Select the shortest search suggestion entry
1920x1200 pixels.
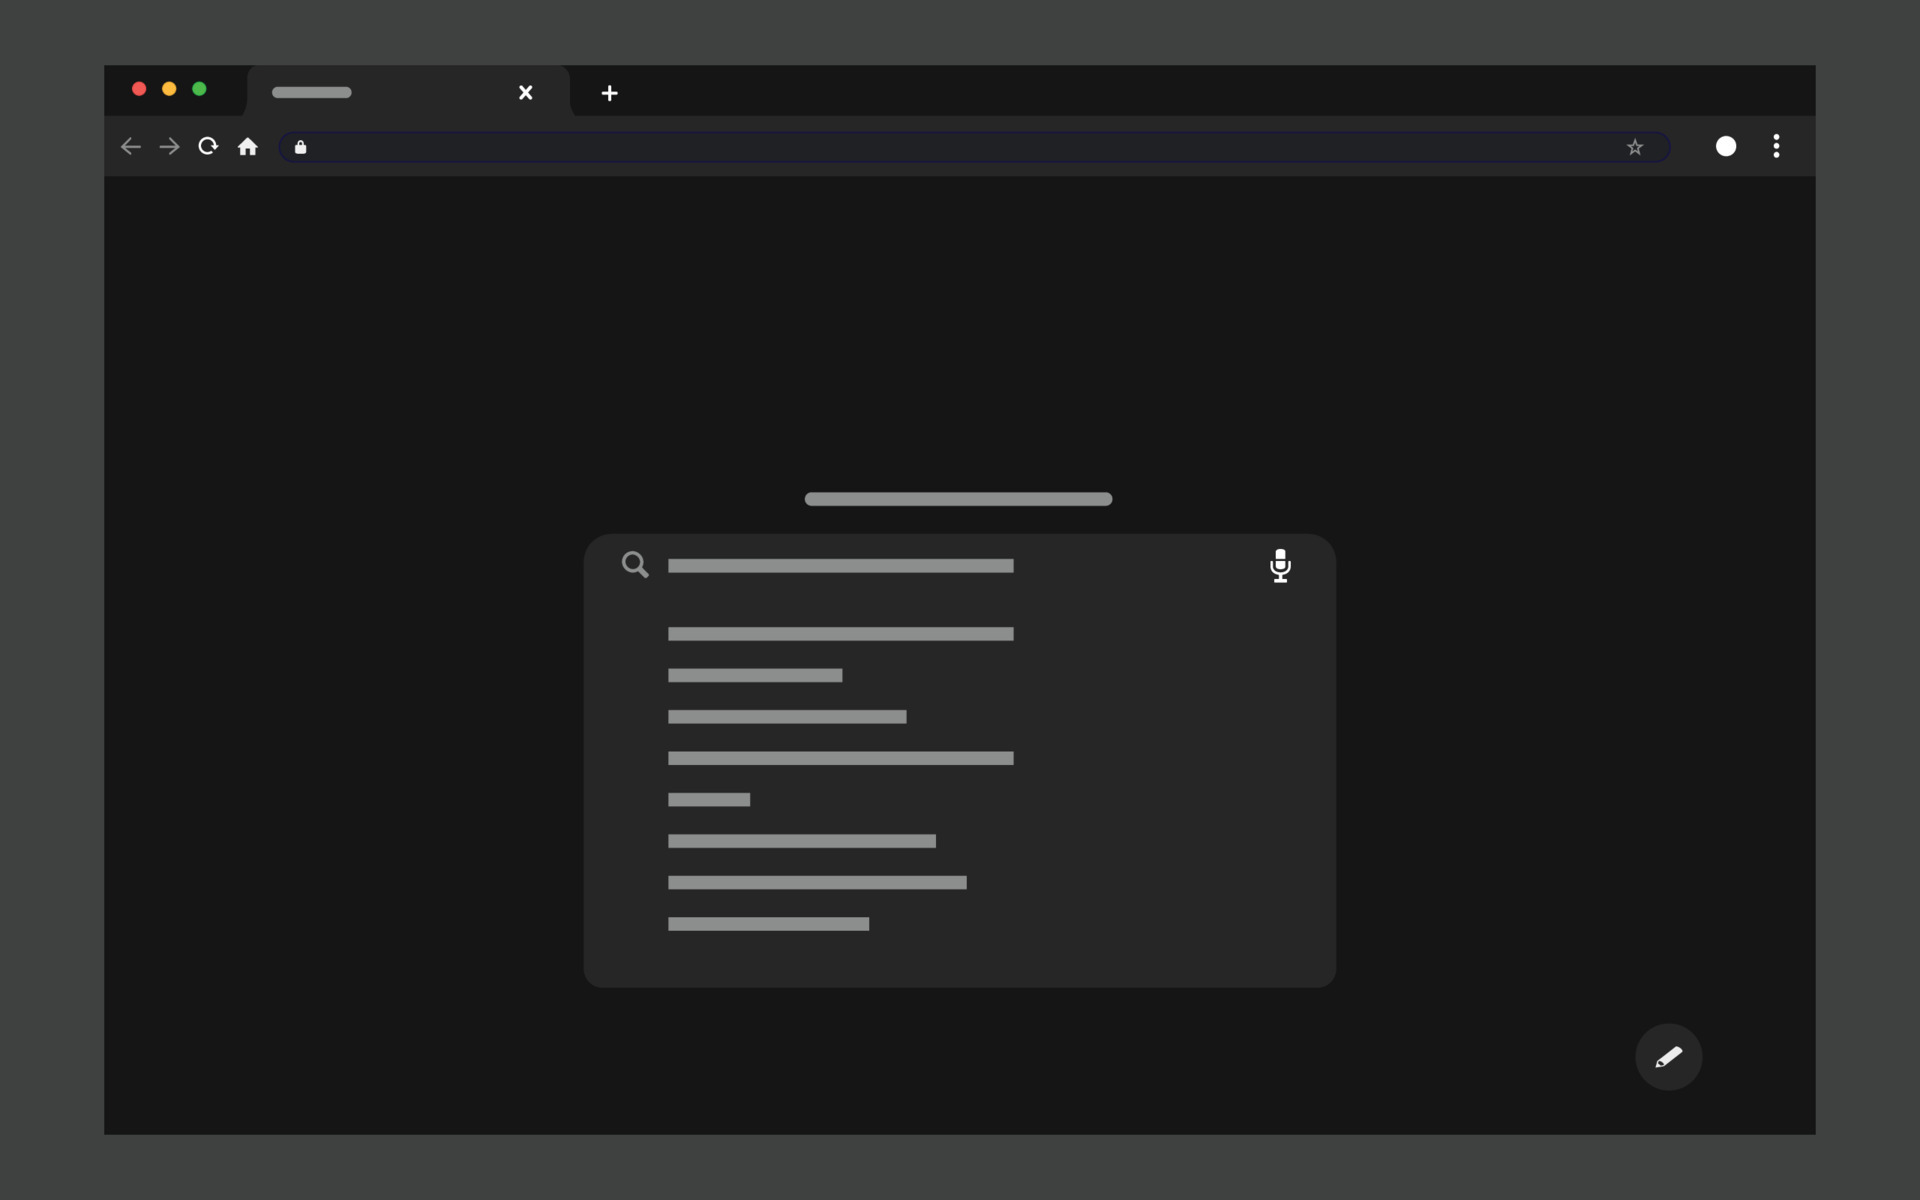(708, 799)
